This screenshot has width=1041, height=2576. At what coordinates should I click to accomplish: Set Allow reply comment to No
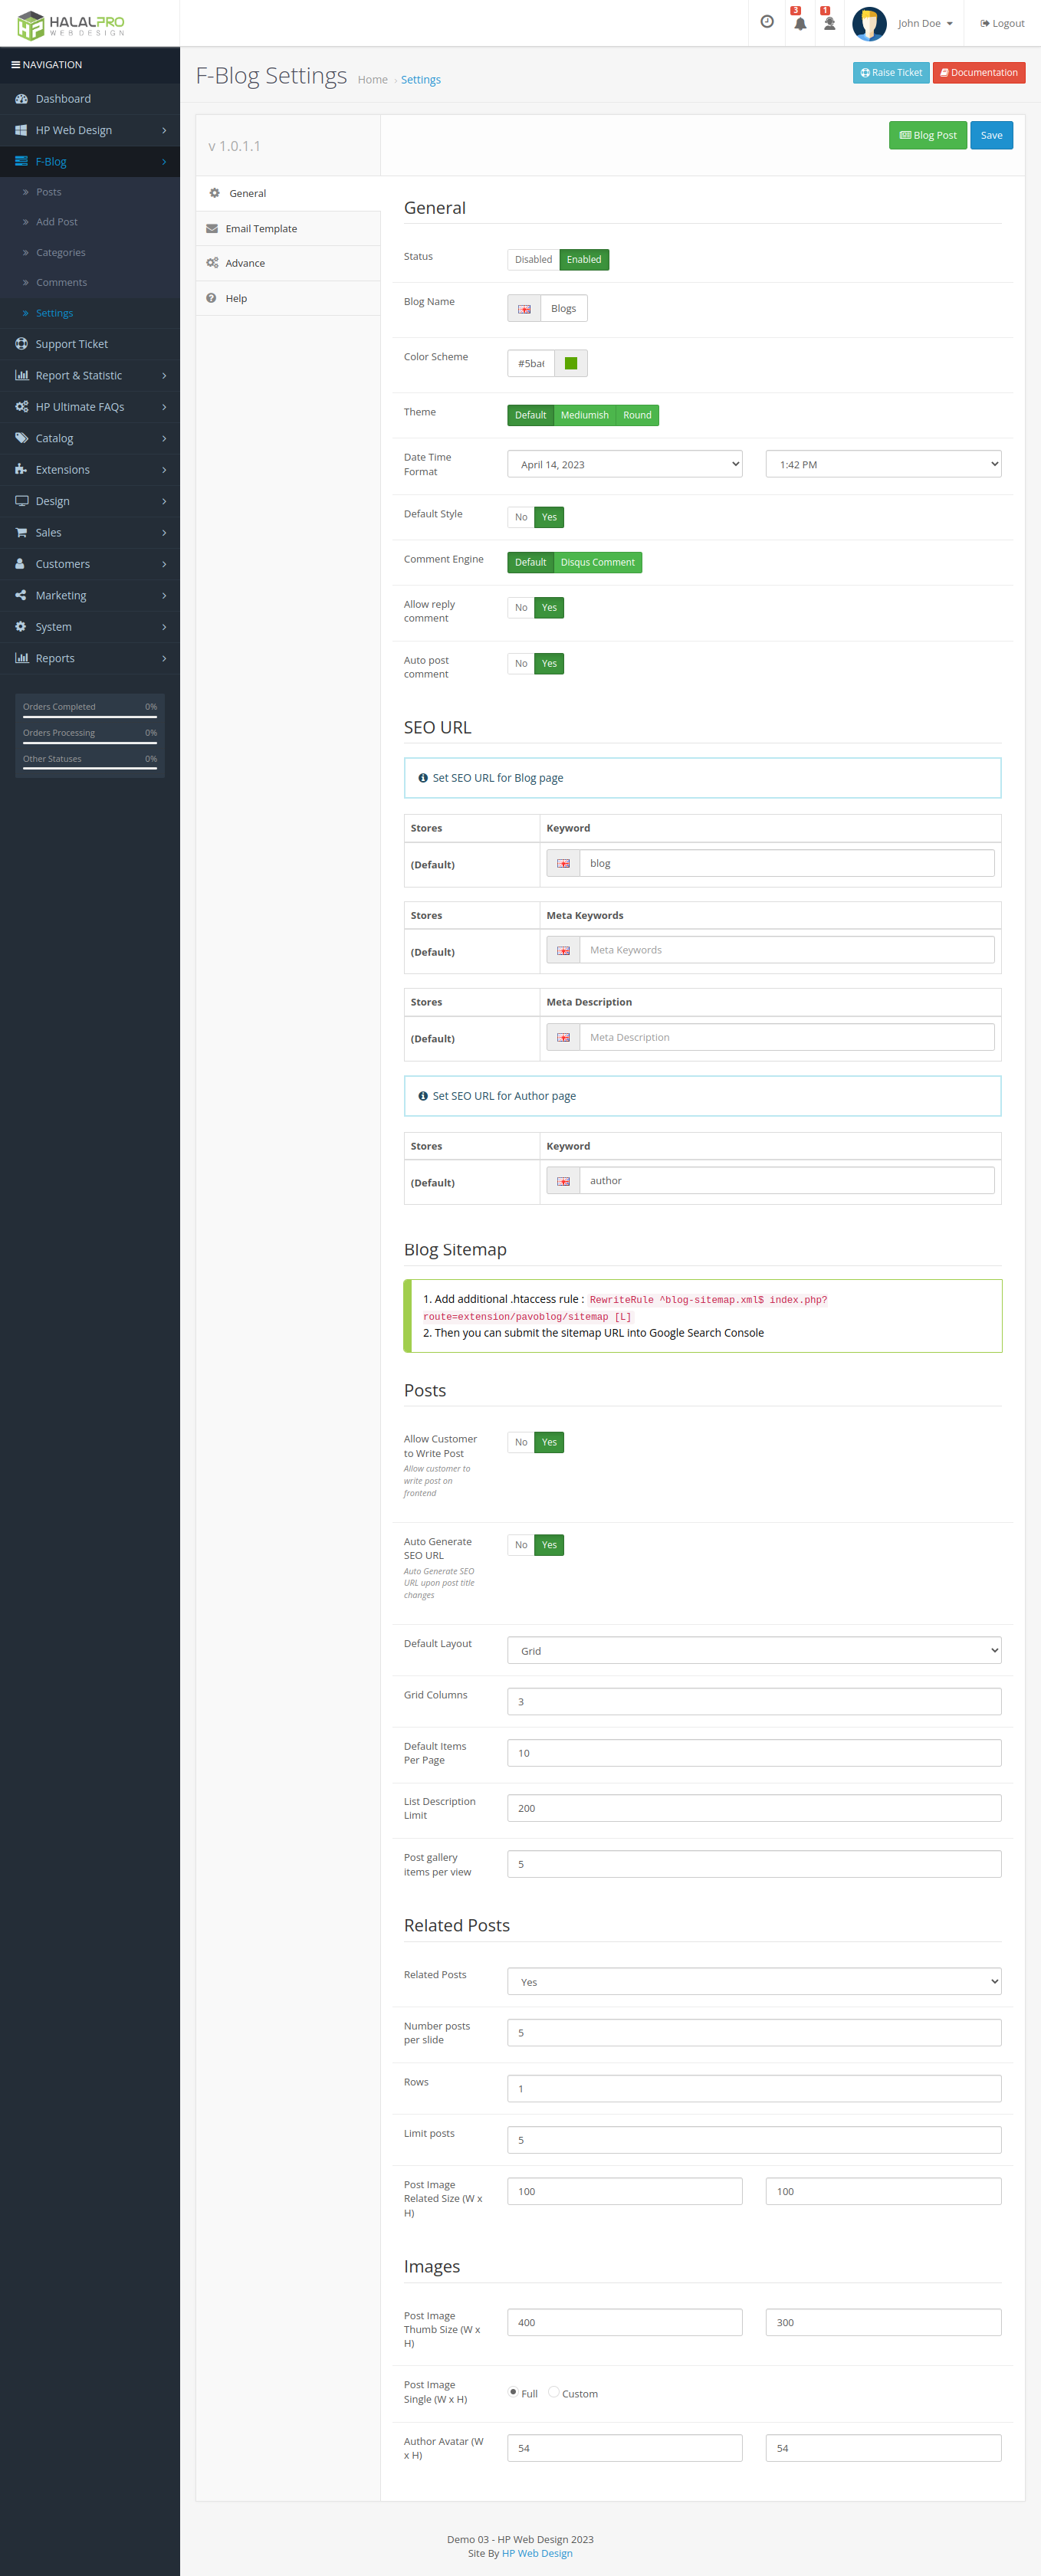521,608
